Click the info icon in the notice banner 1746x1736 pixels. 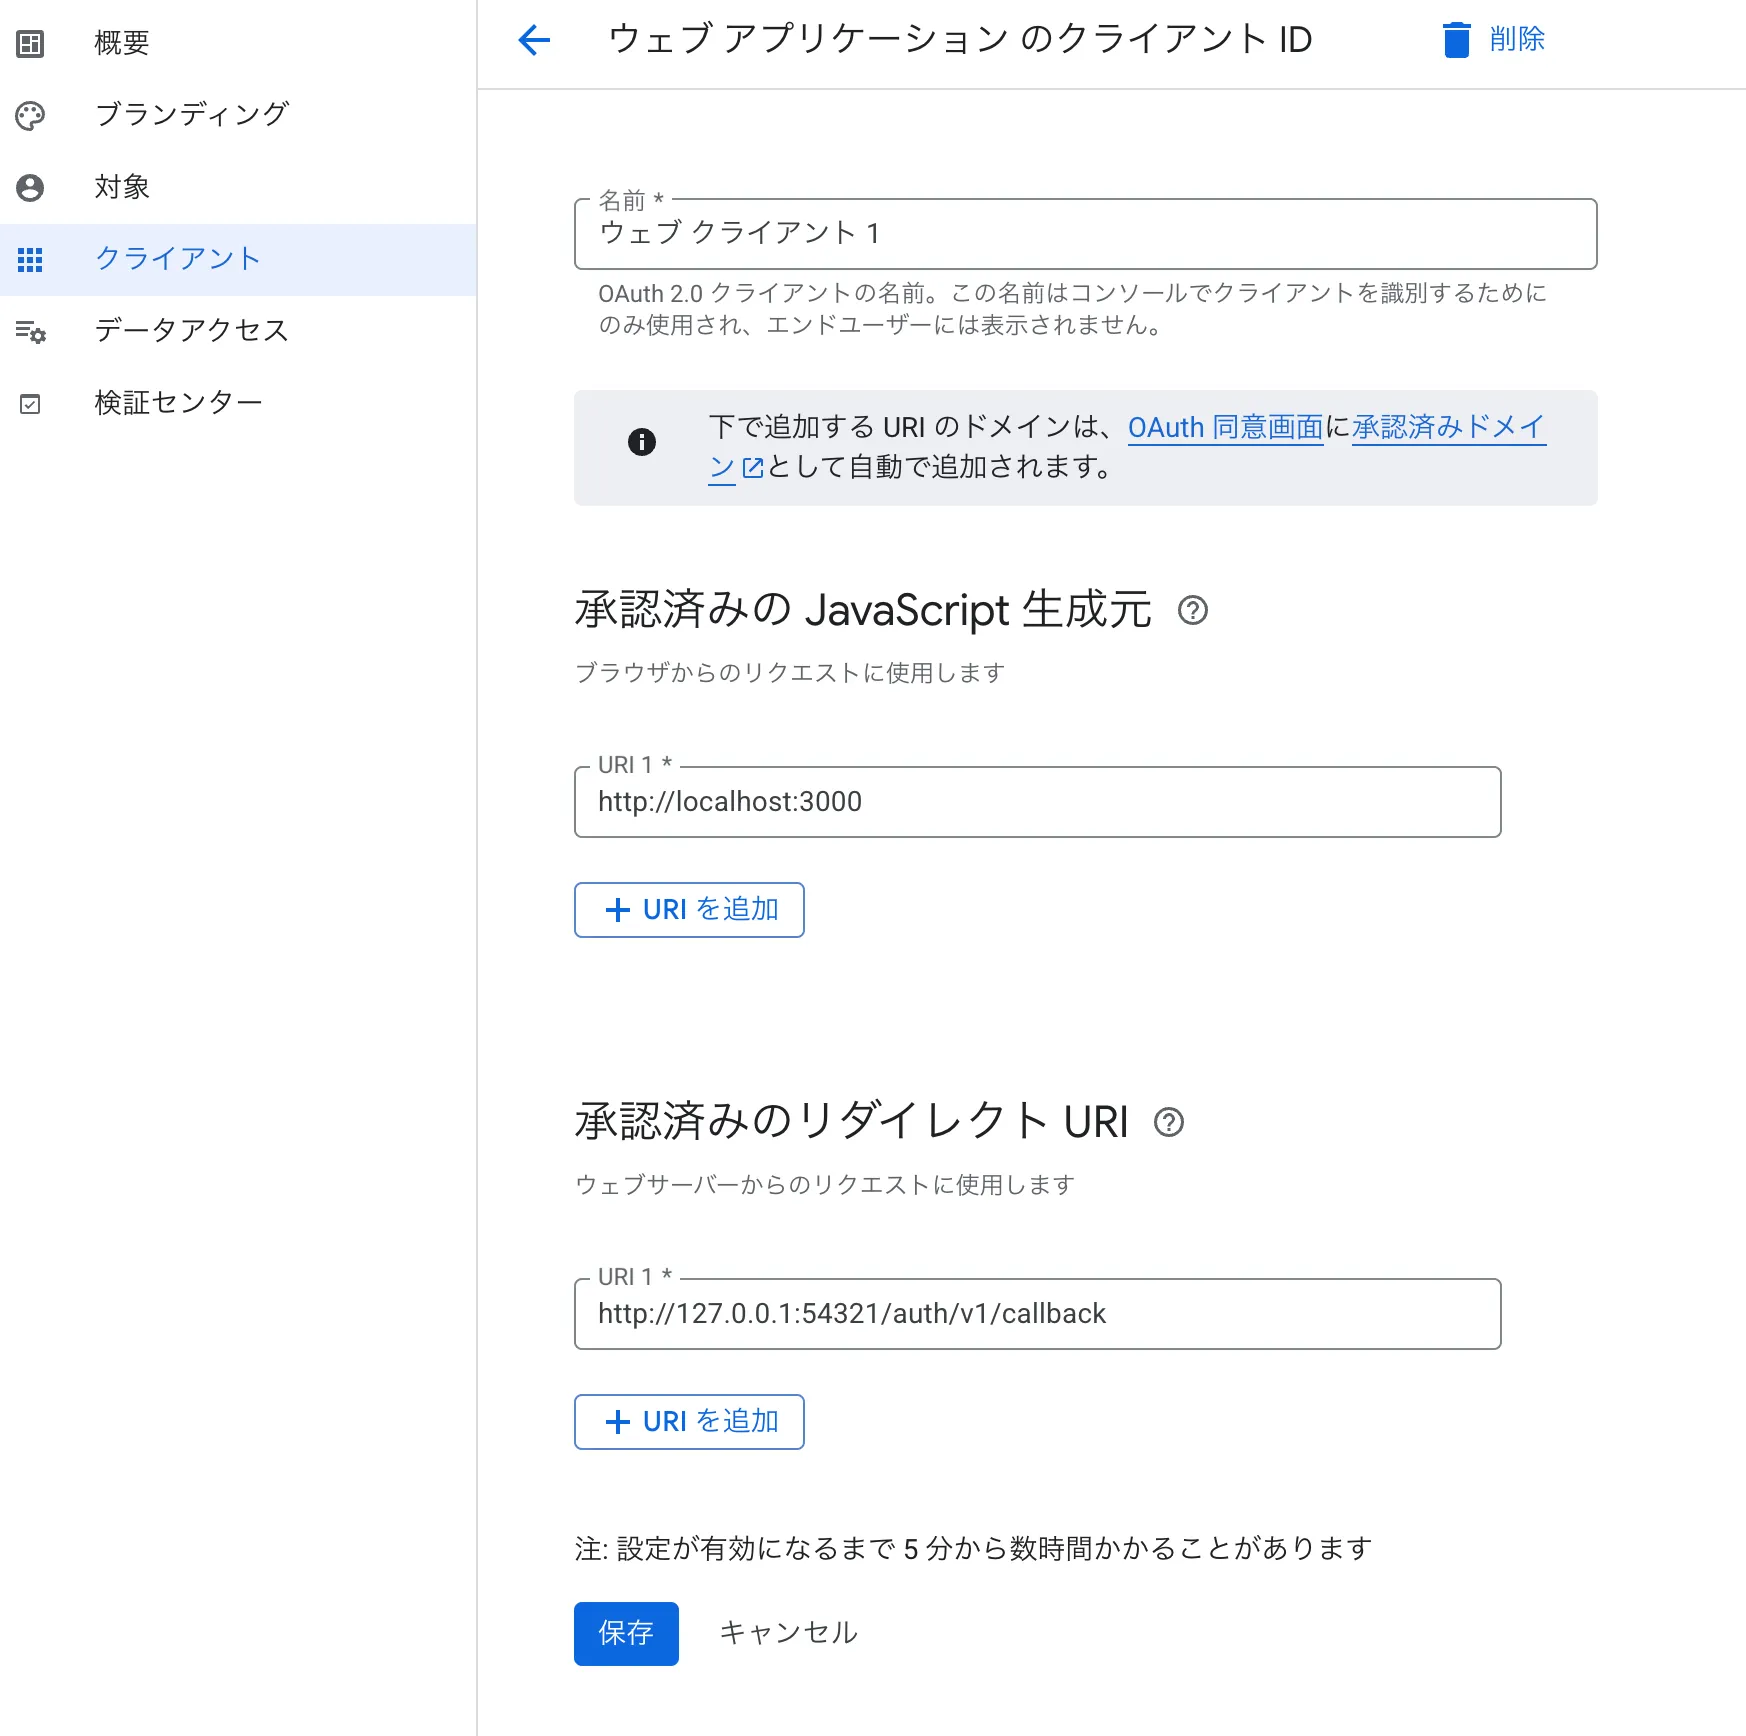pyautogui.click(x=643, y=443)
